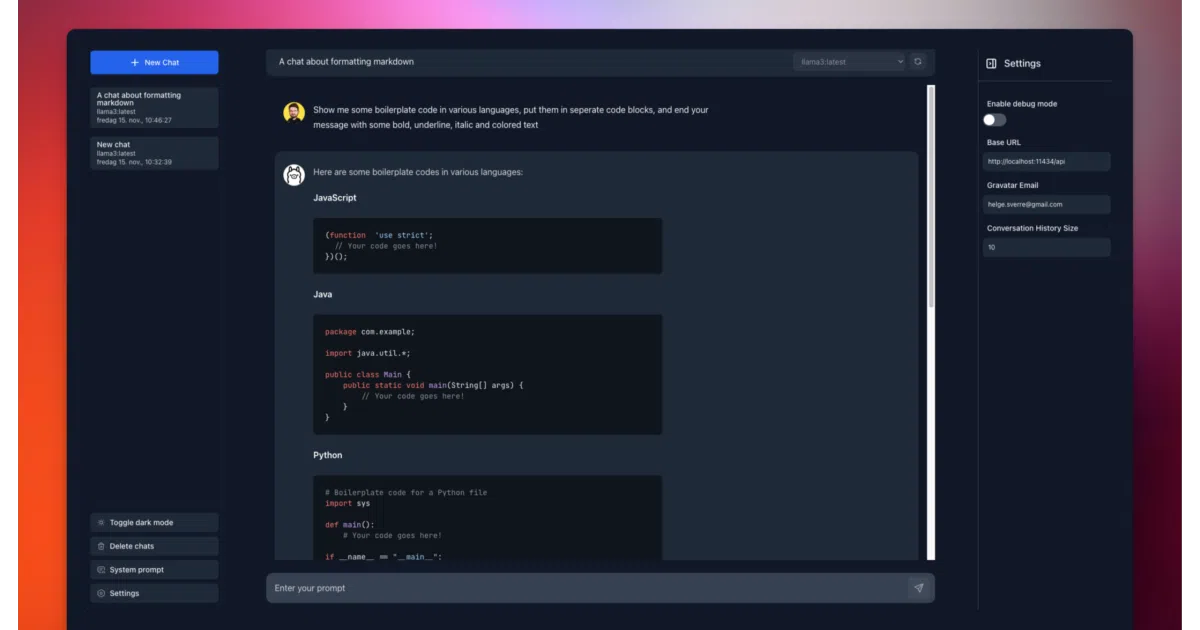Click the 'Conversation History Size' label

tap(1033, 228)
